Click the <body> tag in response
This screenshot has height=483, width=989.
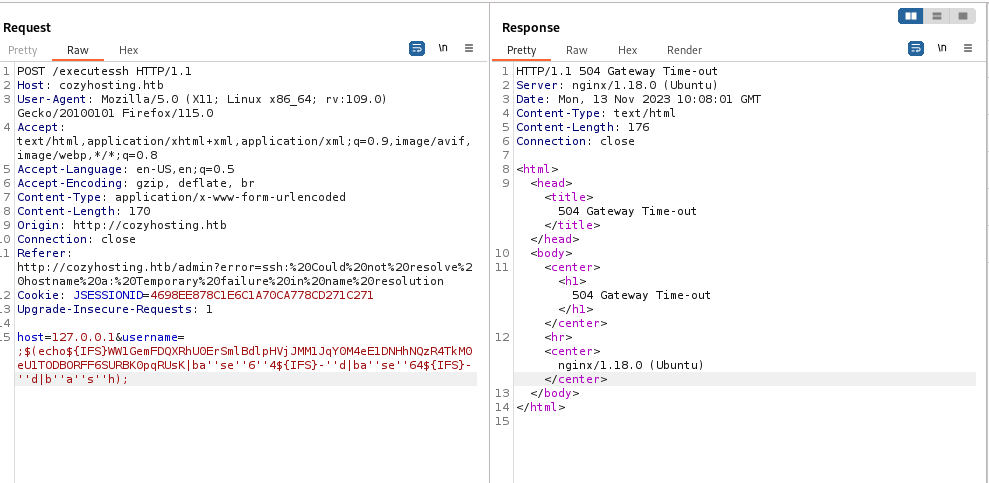click(551, 253)
